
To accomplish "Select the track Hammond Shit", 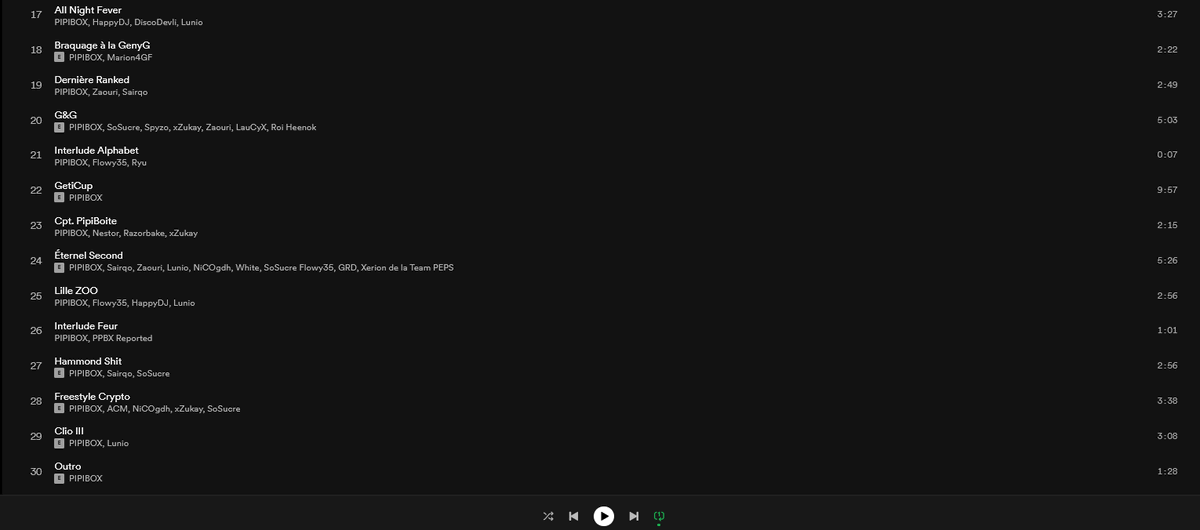I will (x=87, y=361).
